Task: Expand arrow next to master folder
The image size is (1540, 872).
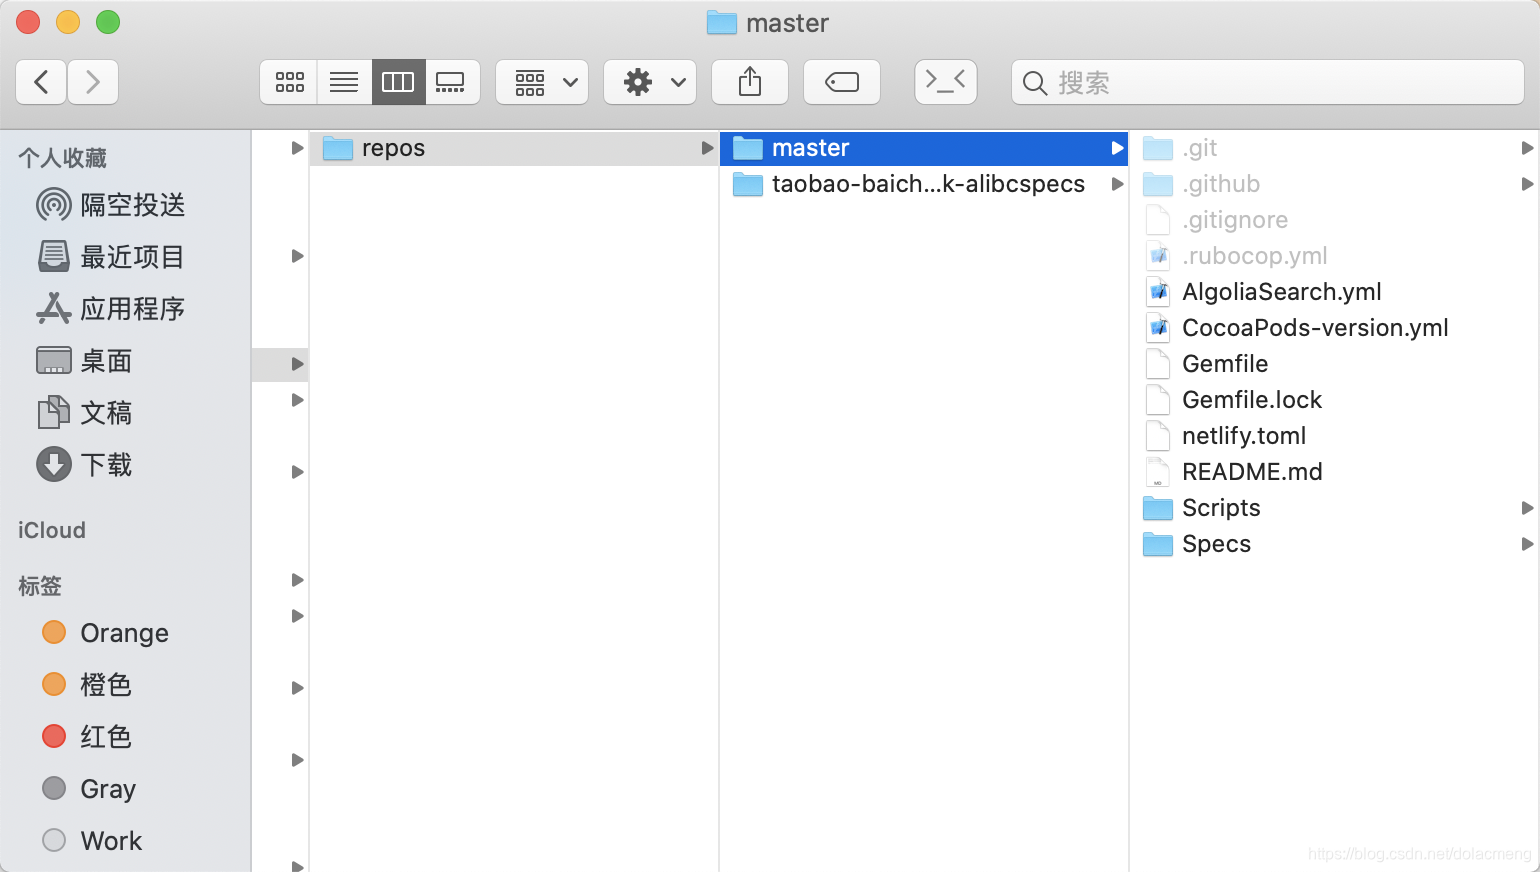Action: [1117, 148]
